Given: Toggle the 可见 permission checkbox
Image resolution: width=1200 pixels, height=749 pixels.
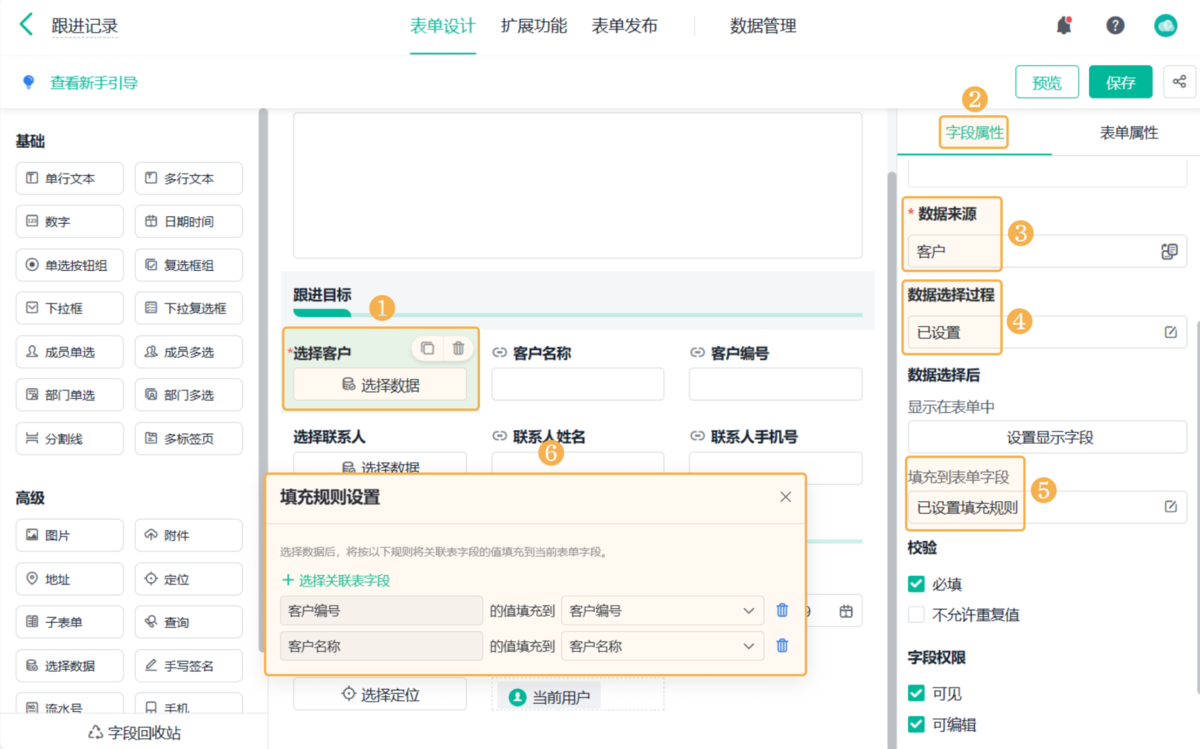Looking at the screenshot, I should click(x=916, y=693).
